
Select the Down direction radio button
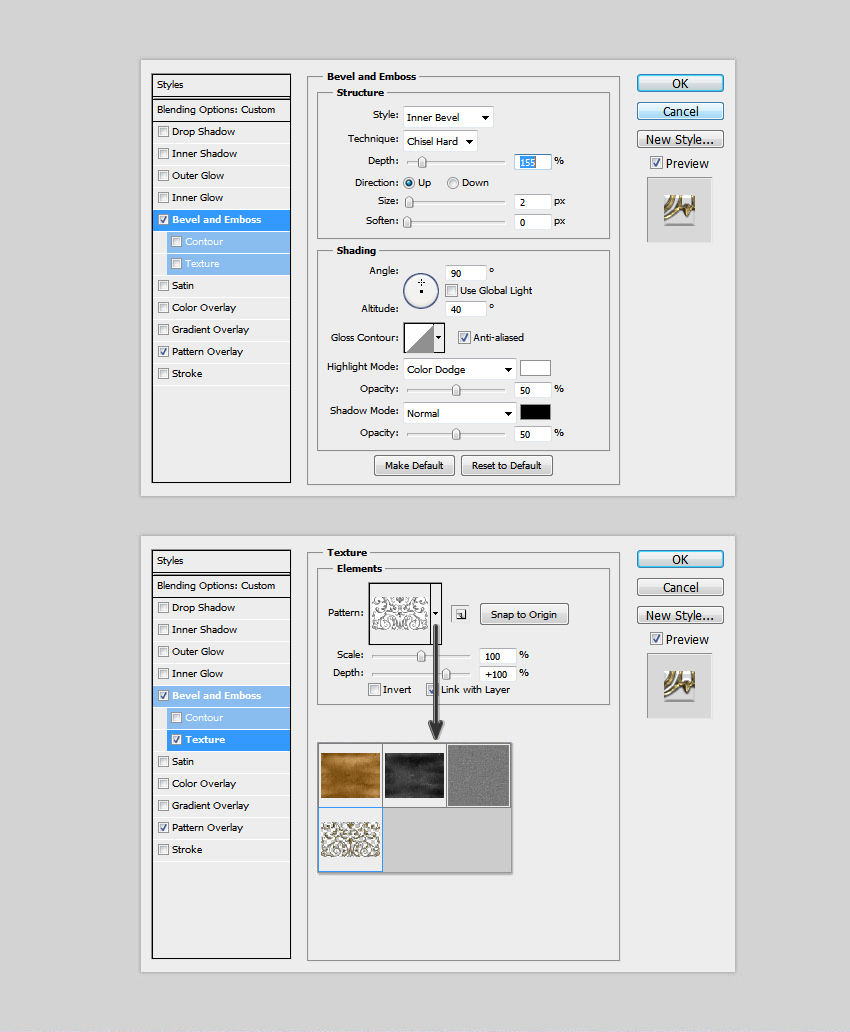click(x=453, y=183)
